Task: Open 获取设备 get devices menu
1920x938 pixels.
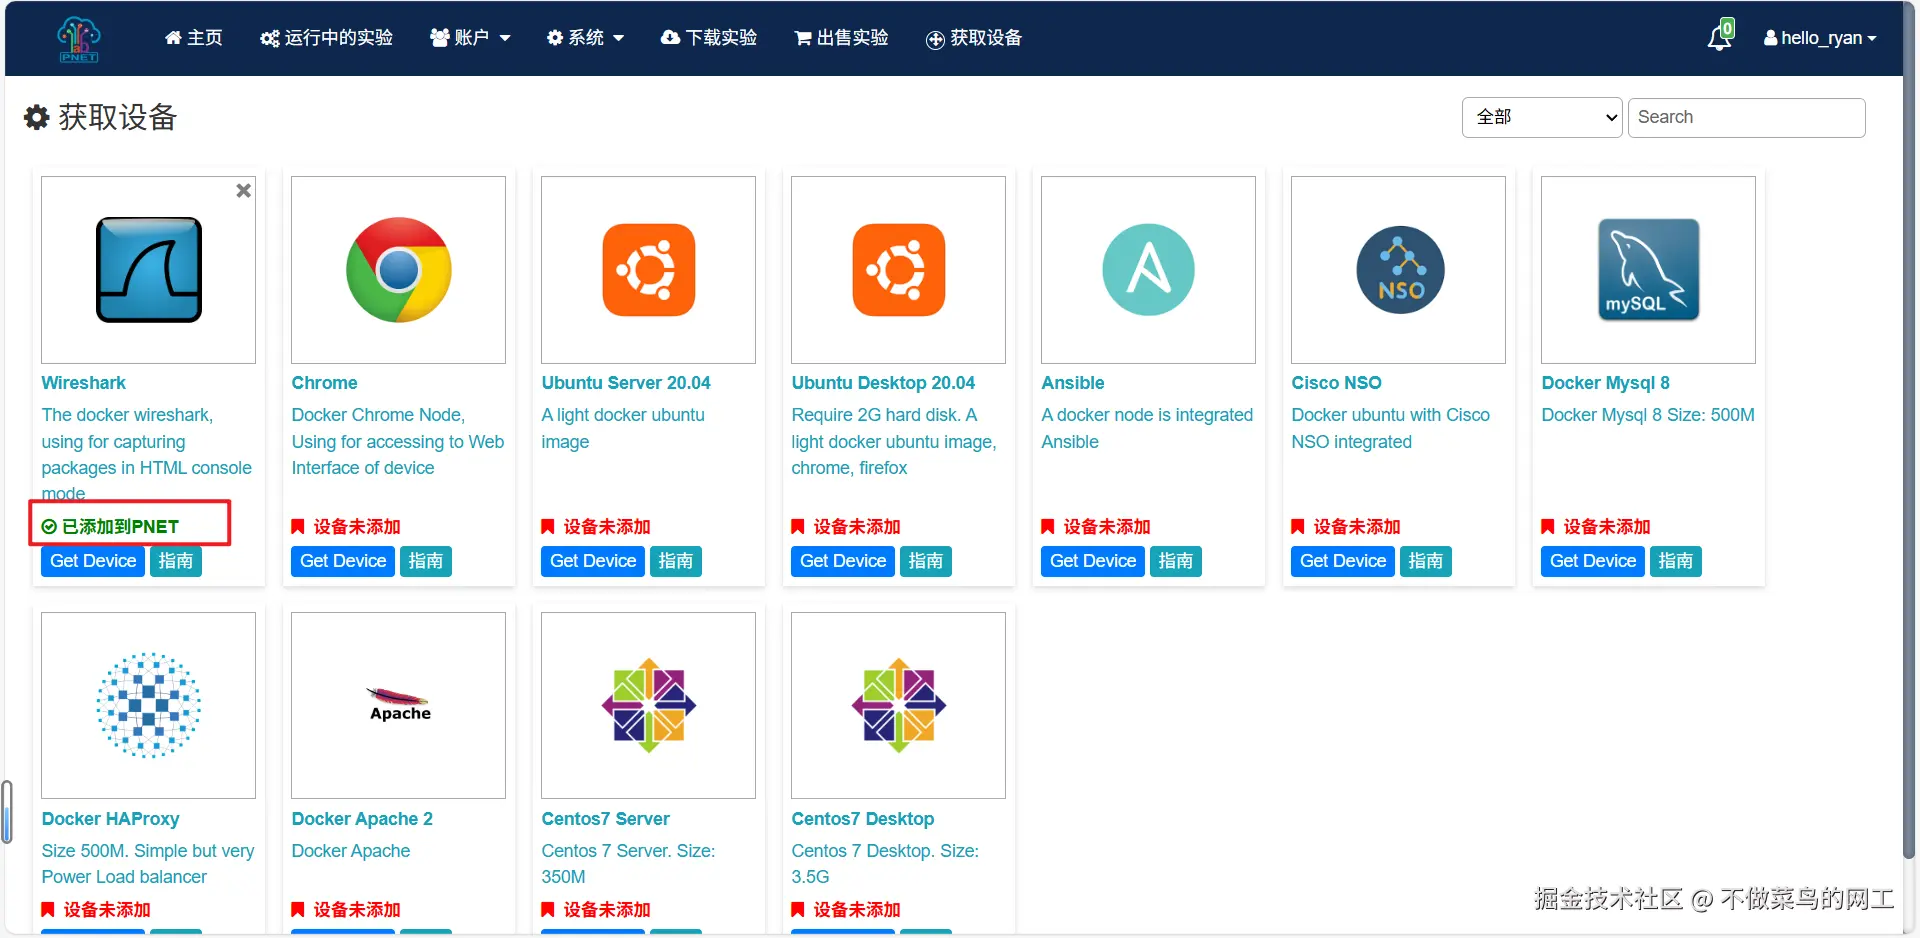Action: [x=974, y=38]
